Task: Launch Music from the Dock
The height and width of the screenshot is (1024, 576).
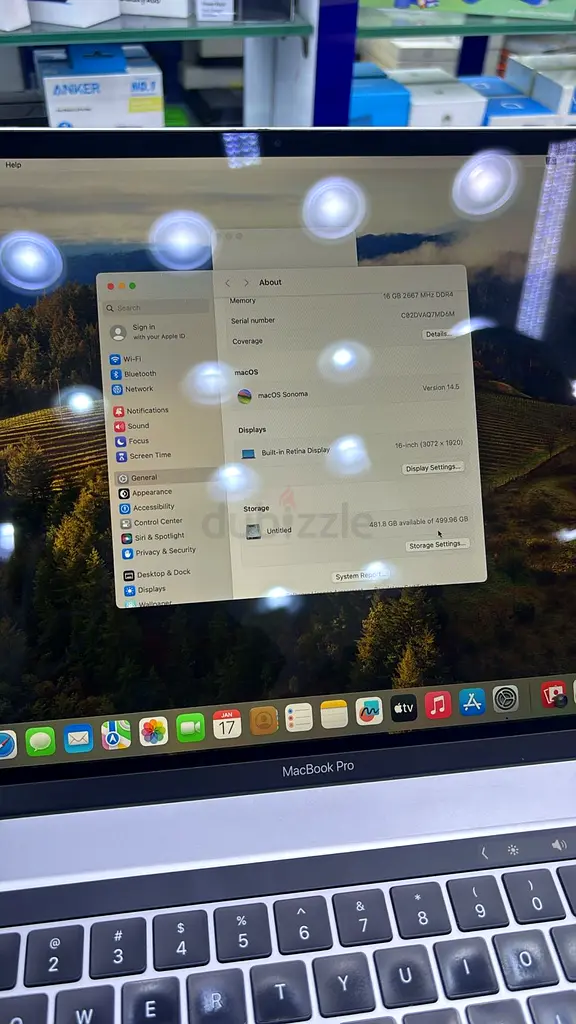Action: coord(438,705)
